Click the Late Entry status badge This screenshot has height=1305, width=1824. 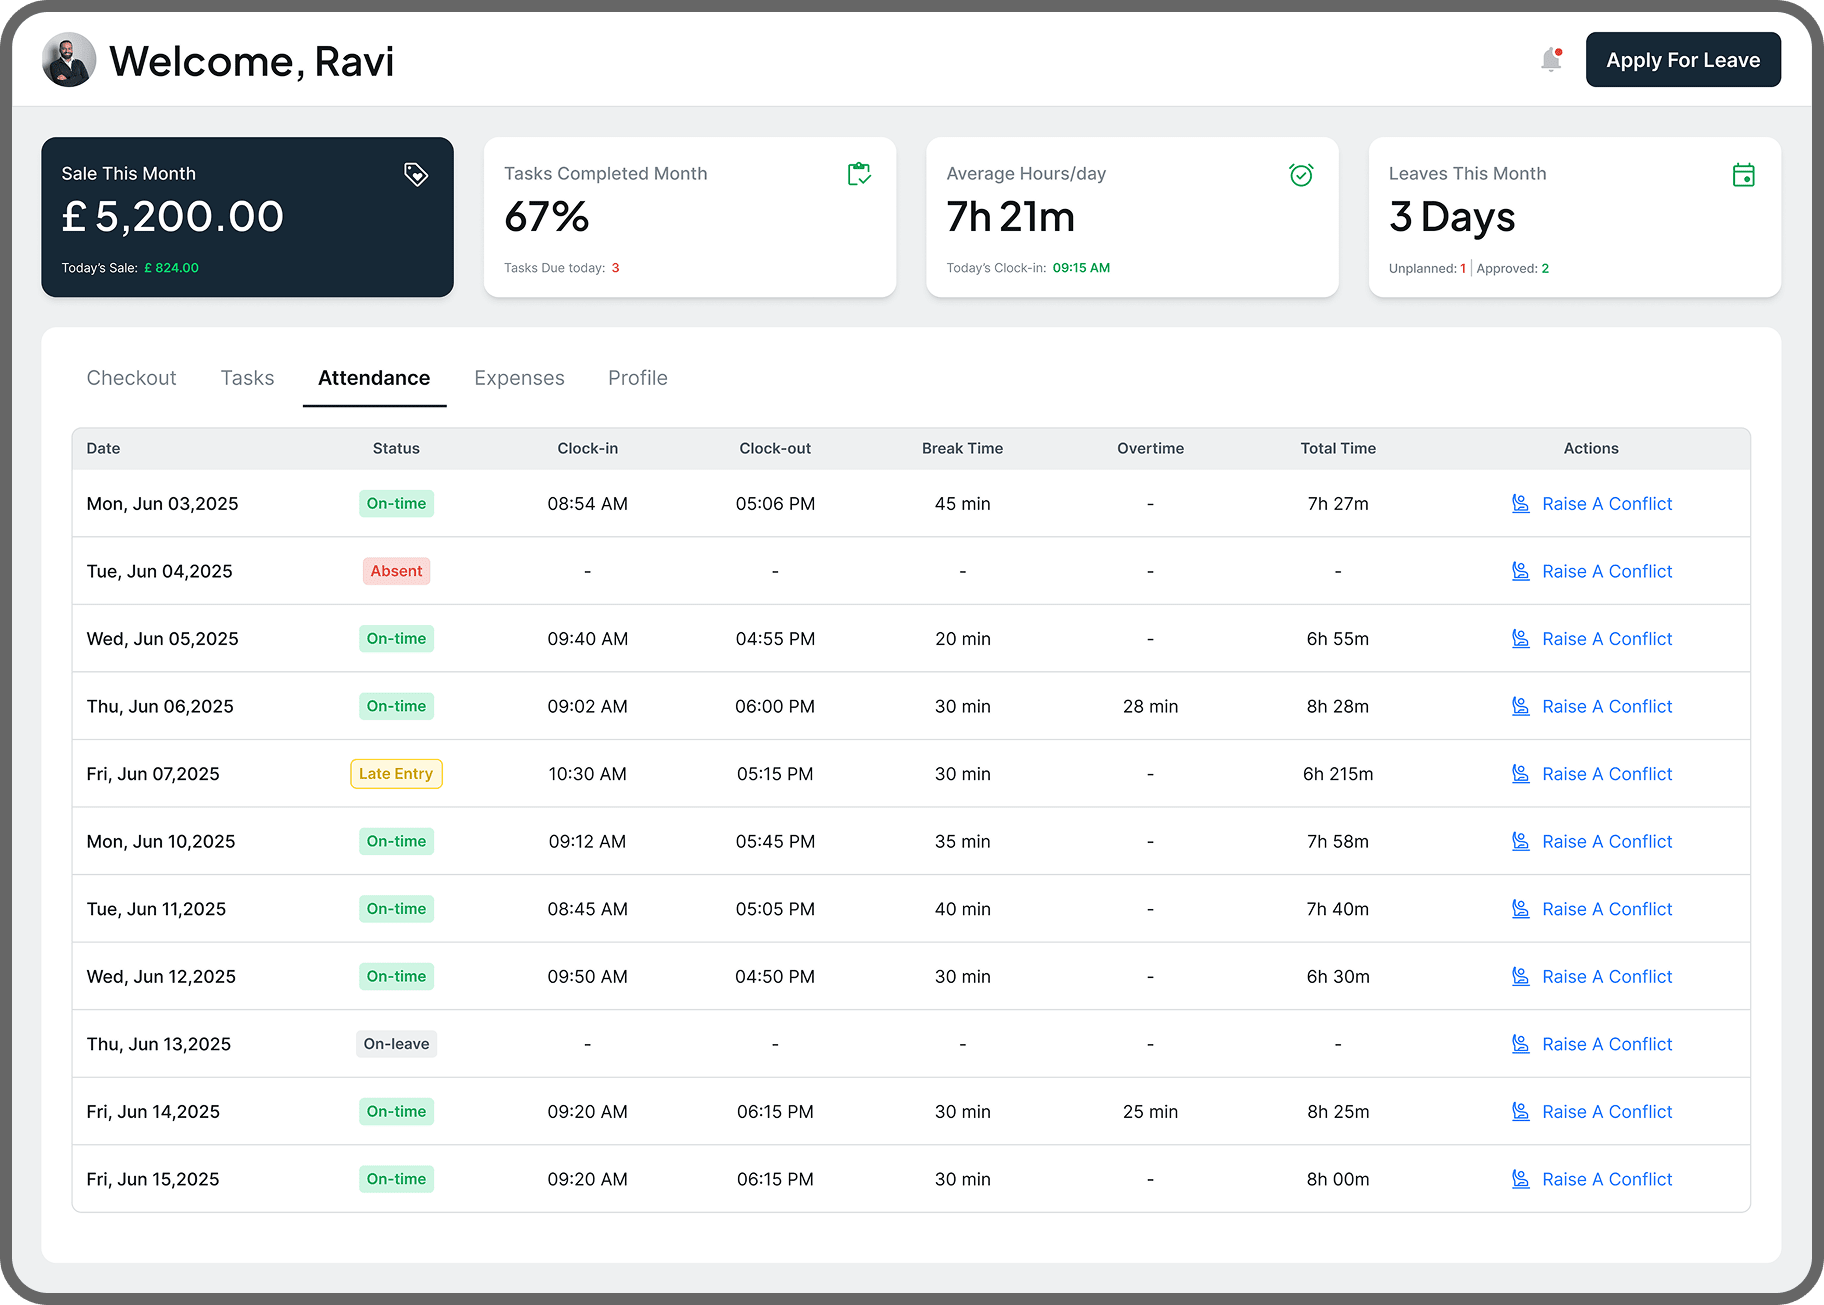396,773
